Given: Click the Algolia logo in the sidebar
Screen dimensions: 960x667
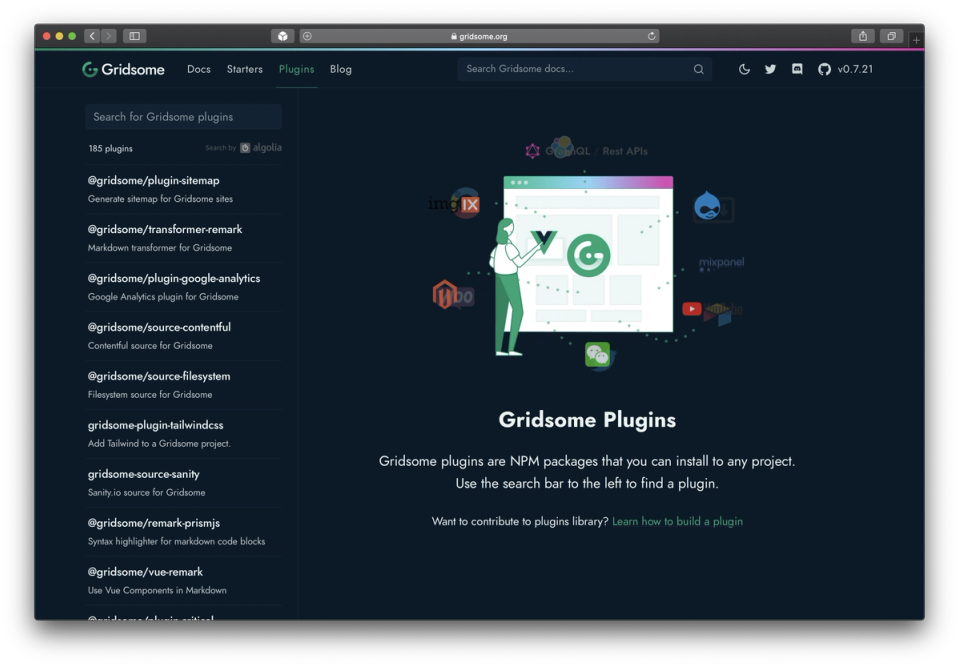Looking at the screenshot, I should (261, 148).
